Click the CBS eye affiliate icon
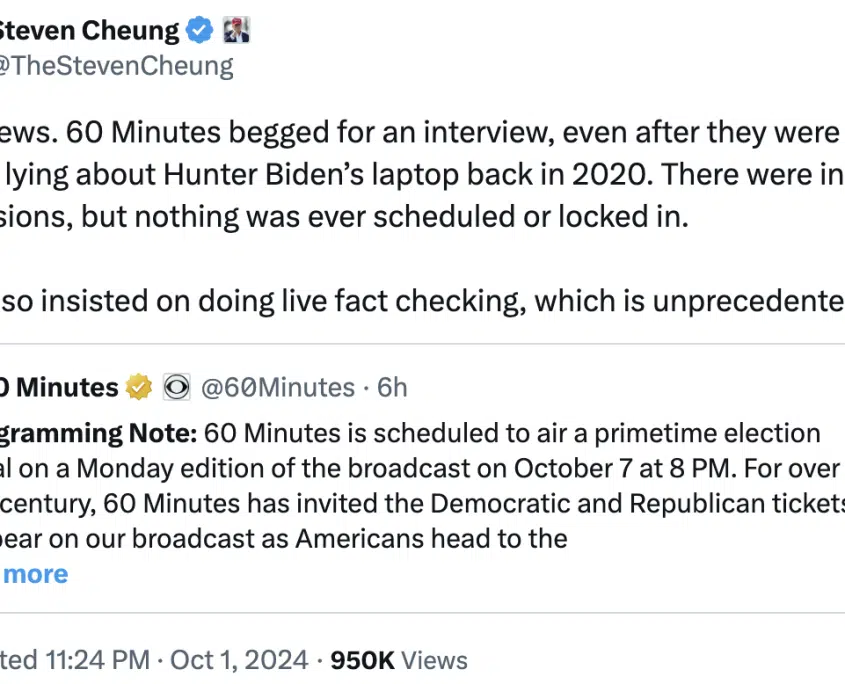This screenshot has height=684, width=845. [176, 387]
